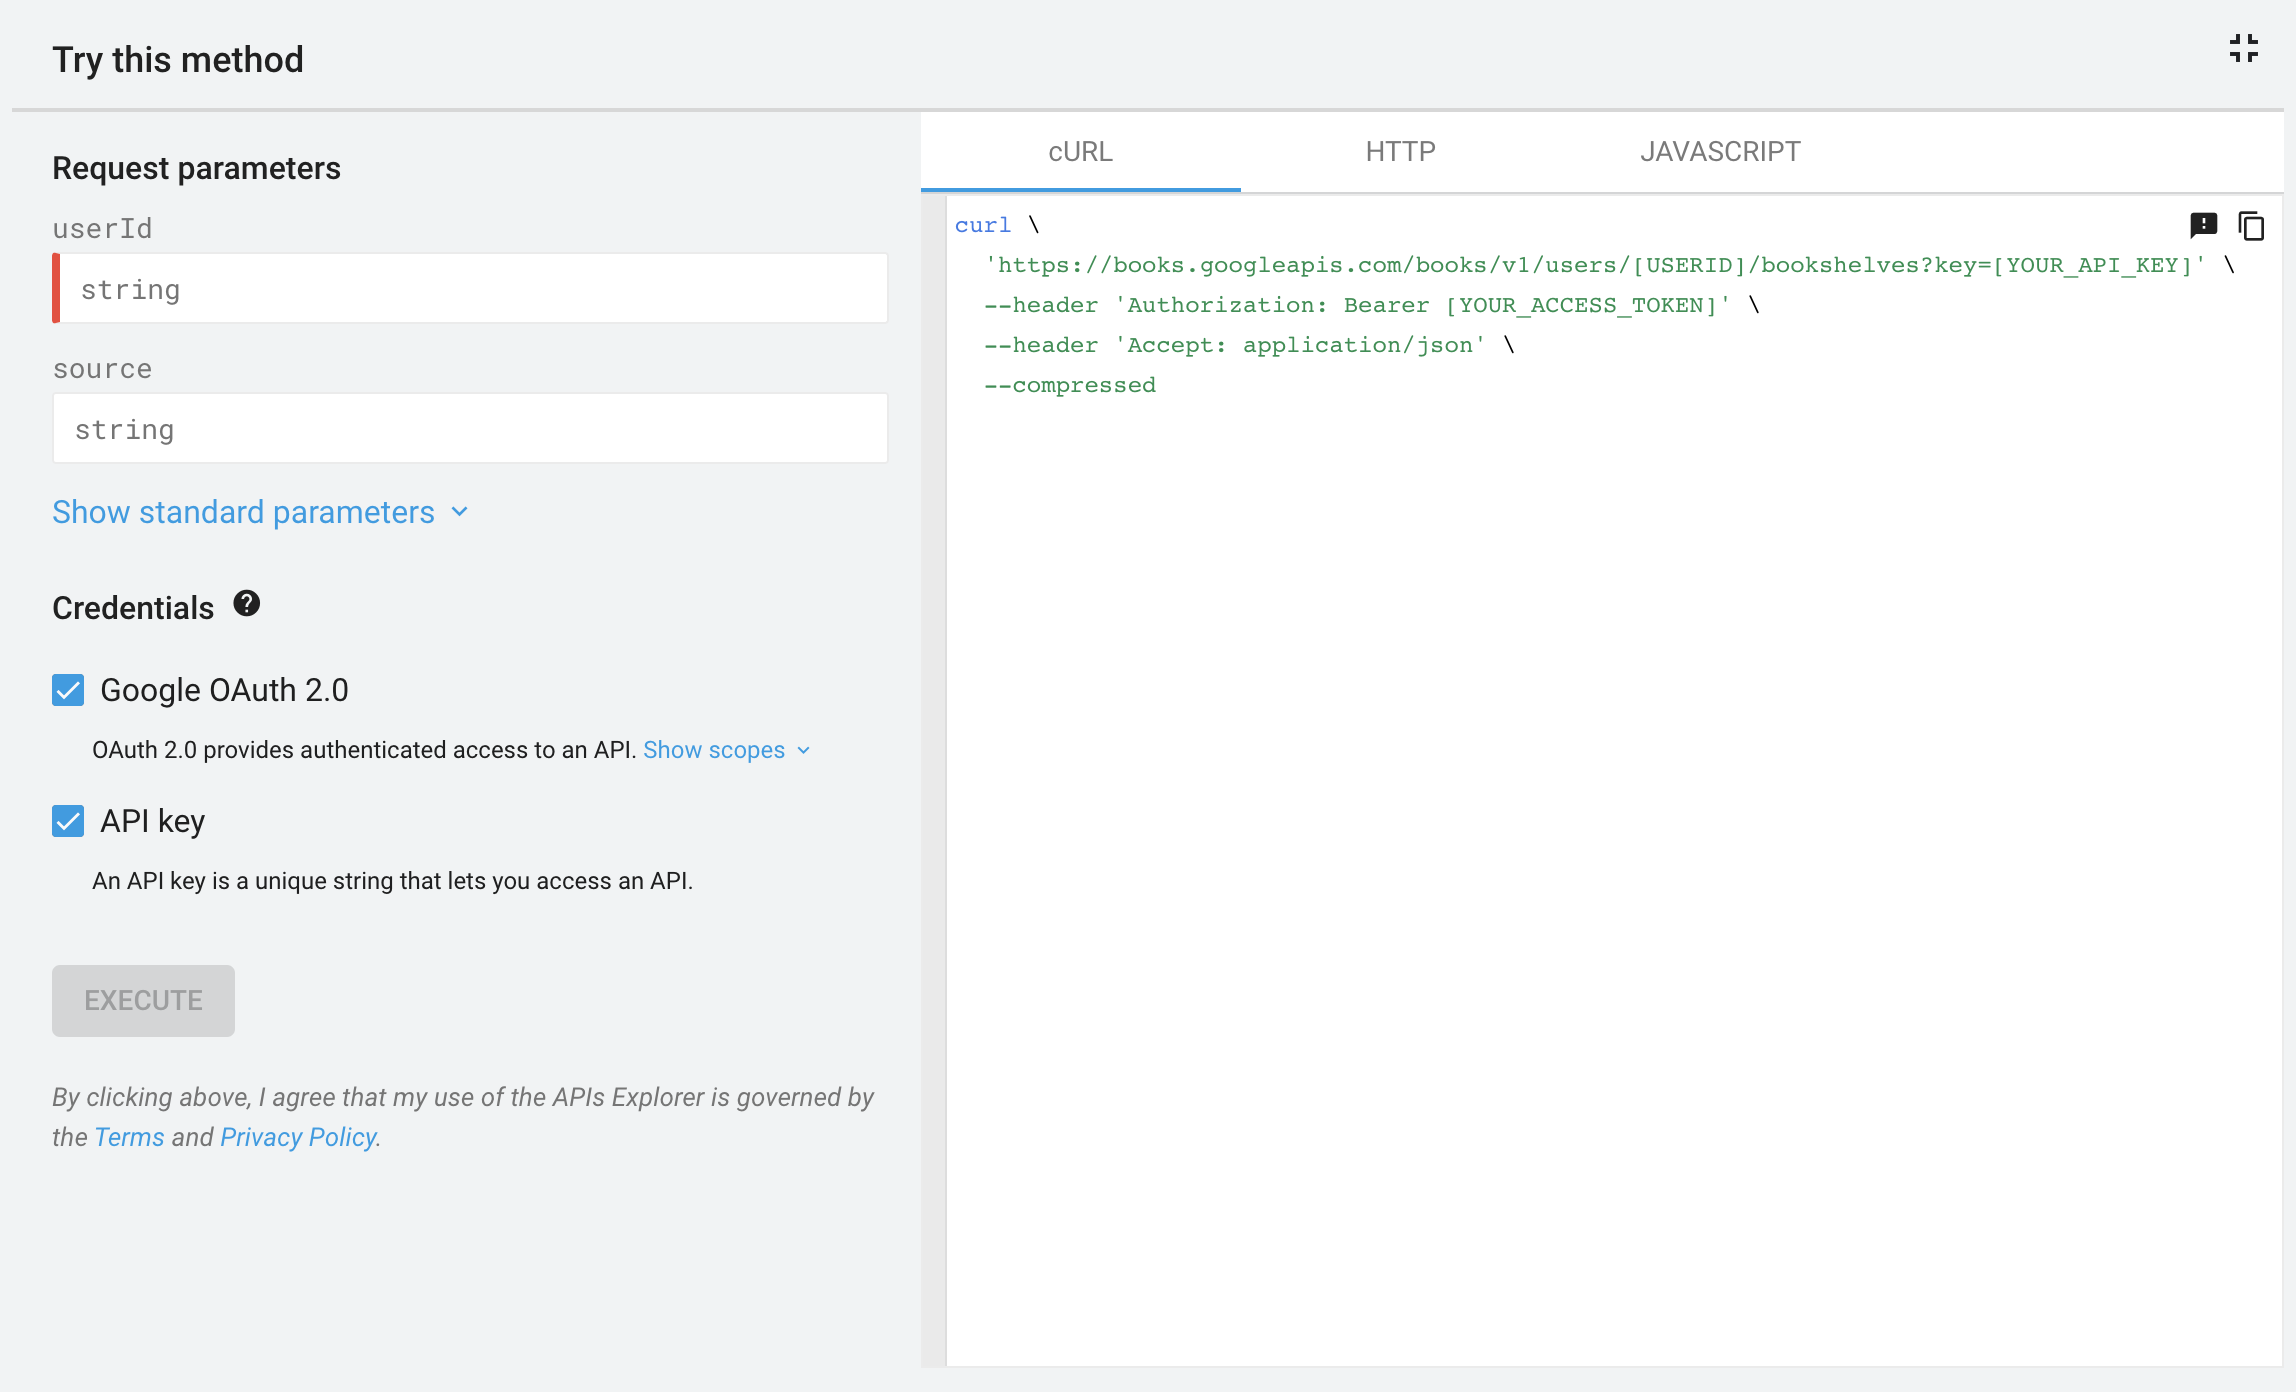The width and height of the screenshot is (2296, 1392).
Task: Disable the API key credential
Action: pos(67,821)
